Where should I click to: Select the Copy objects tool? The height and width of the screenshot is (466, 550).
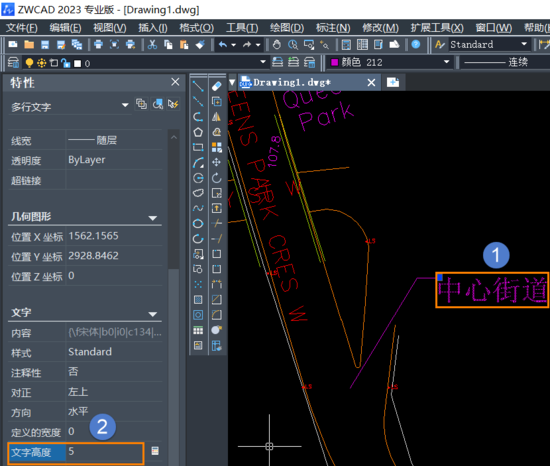coord(217,101)
